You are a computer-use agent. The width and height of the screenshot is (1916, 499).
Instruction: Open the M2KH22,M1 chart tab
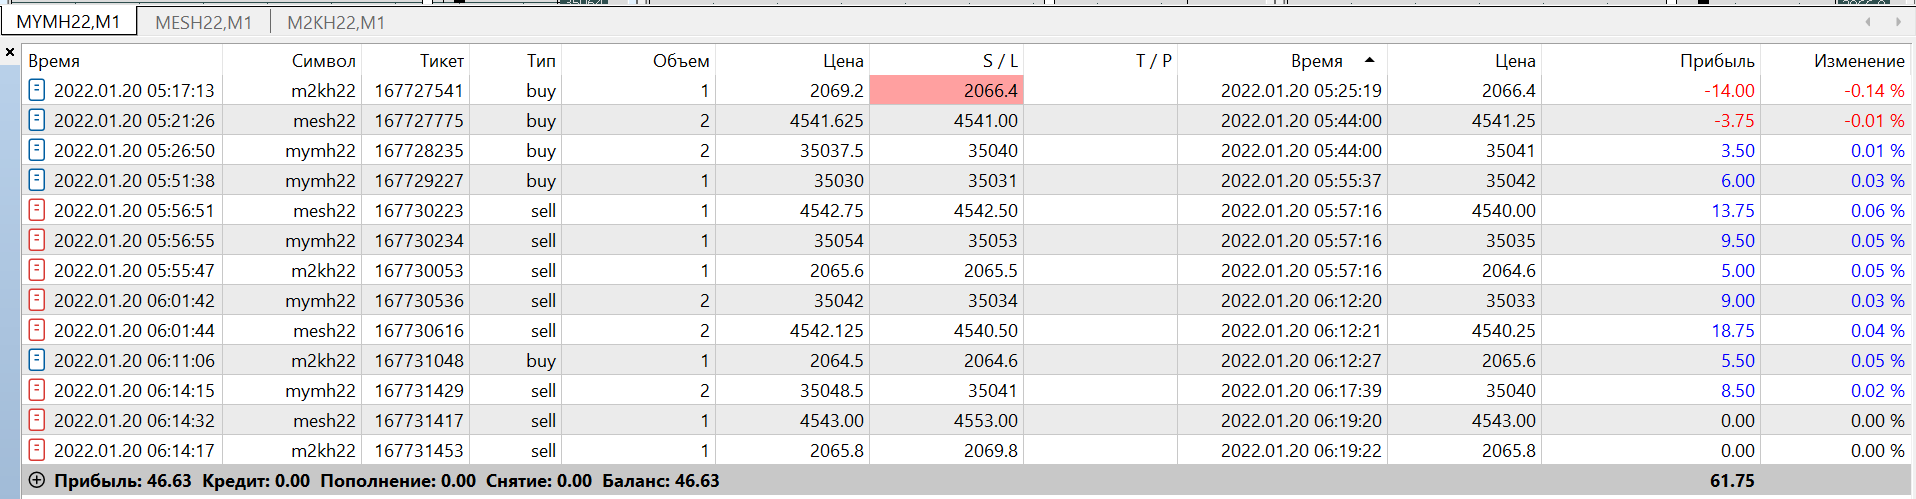point(335,22)
